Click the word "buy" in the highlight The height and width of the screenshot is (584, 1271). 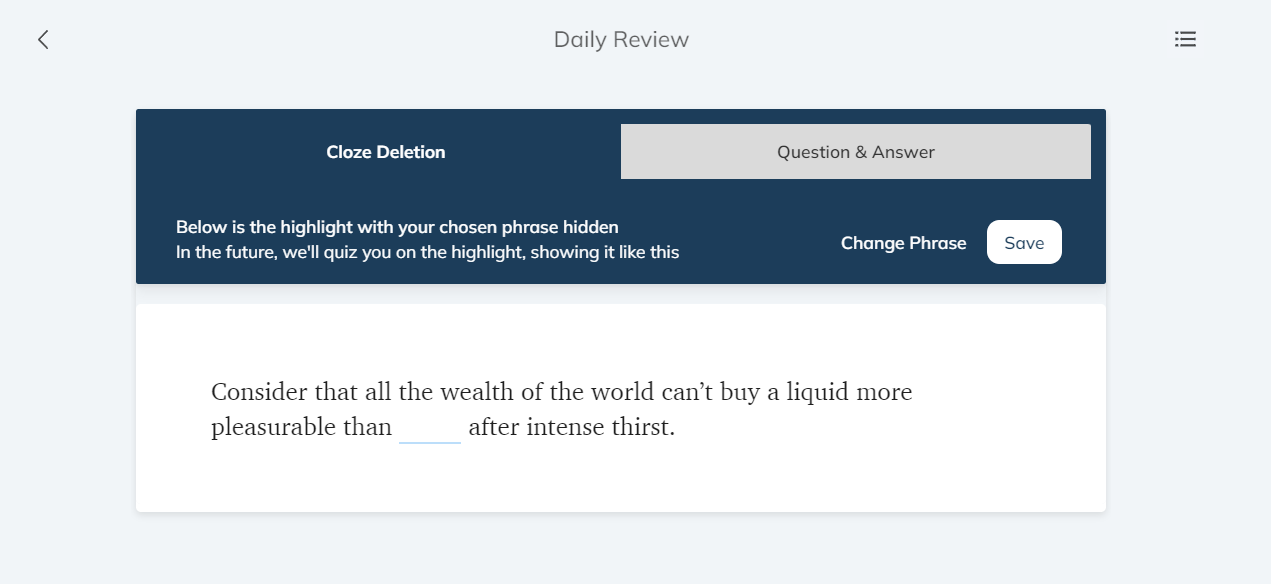pyautogui.click(x=740, y=392)
